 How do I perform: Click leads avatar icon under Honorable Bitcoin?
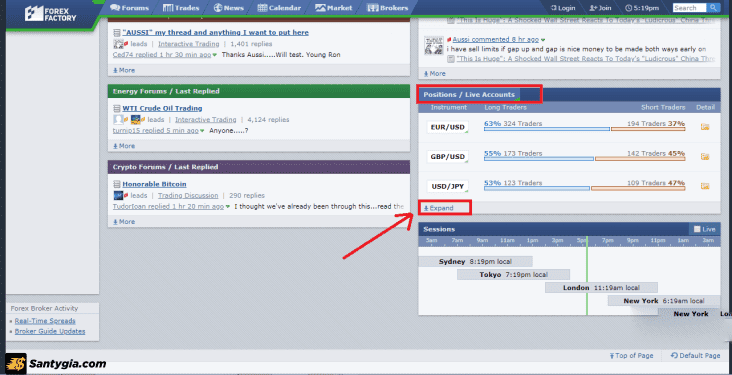click(x=118, y=195)
